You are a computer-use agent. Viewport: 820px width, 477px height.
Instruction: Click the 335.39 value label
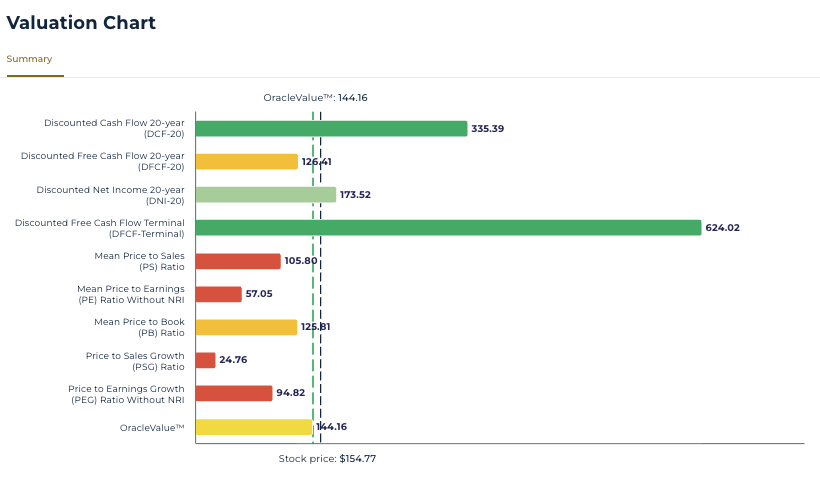pyautogui.click(x=487, y=129)
